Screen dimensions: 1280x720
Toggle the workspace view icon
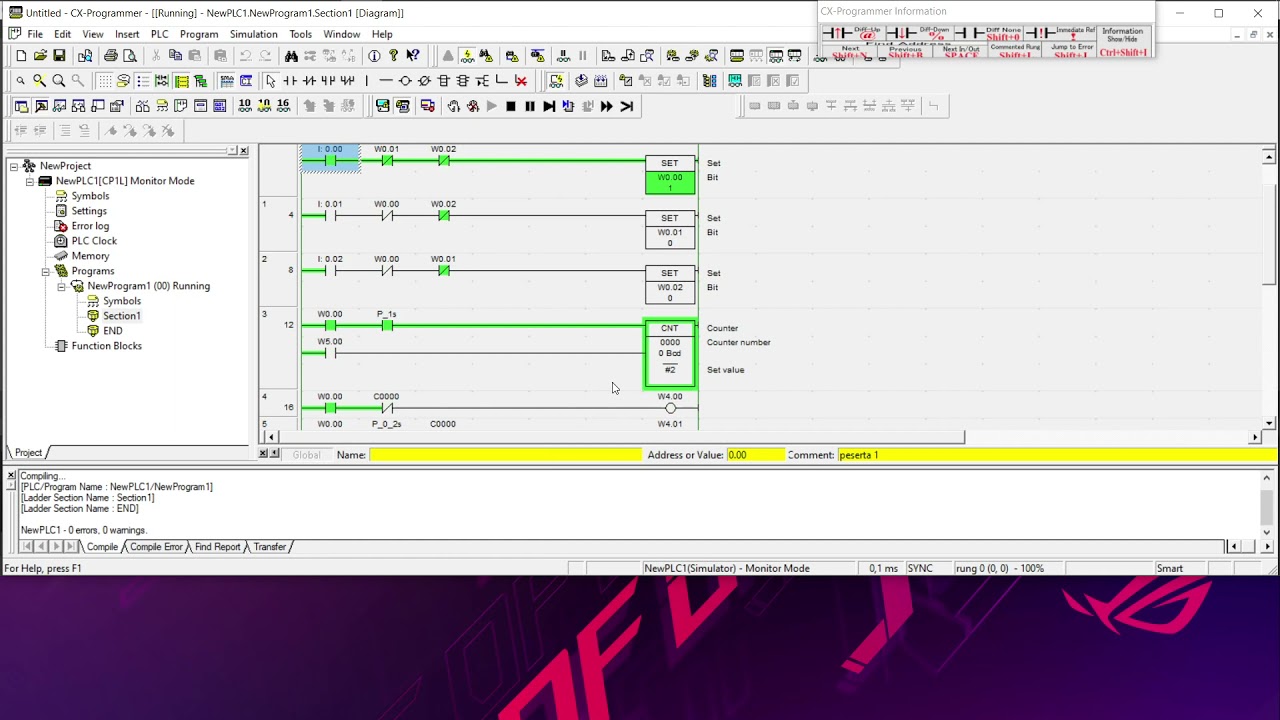[22, 106]
